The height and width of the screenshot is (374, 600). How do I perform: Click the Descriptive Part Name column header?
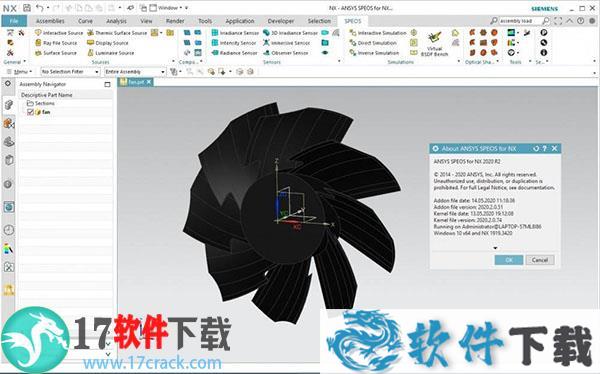click(x=66, y=95)
